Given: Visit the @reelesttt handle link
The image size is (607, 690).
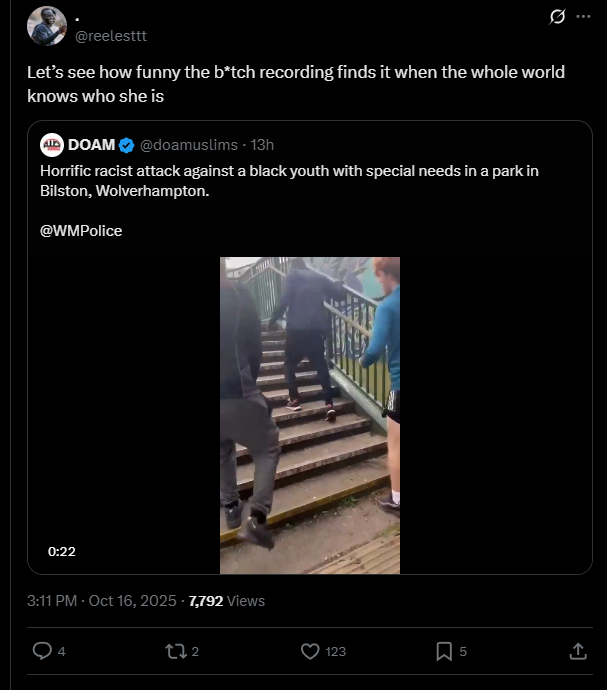Looking at the screenshot, I should point(111,36).
